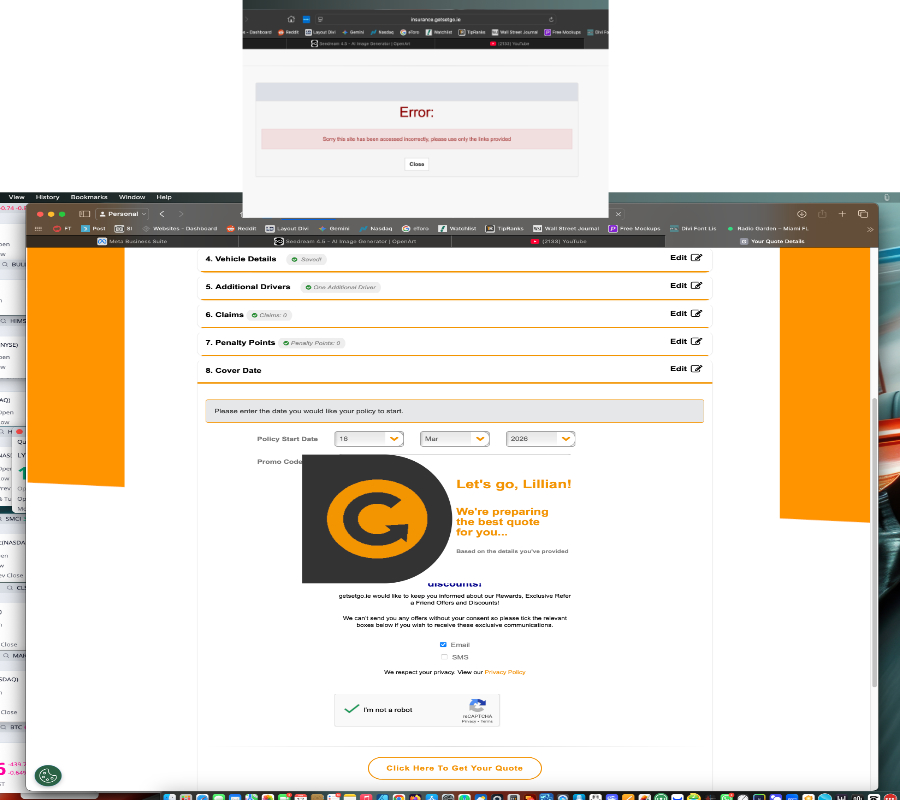
Task: Open Watchlist bookmark in lower Safari window
Action: (457, 228)
